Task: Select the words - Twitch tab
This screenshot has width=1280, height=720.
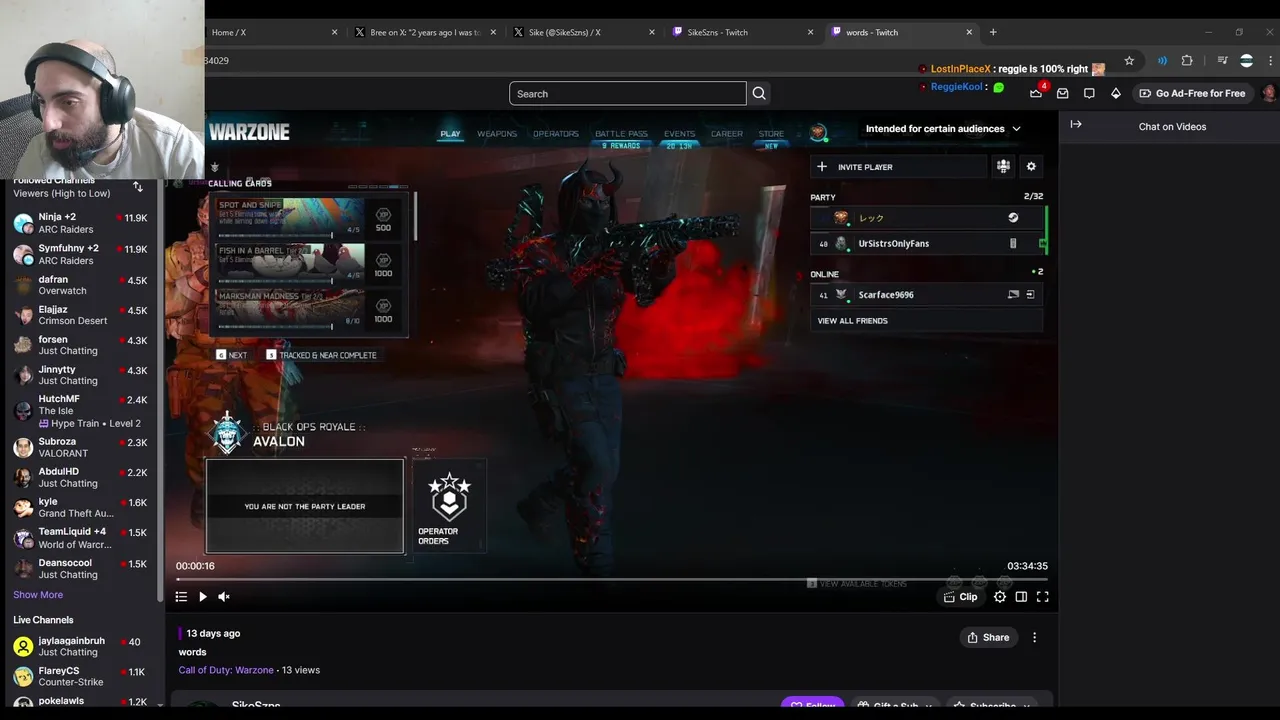Action: (x=902, y=32)
